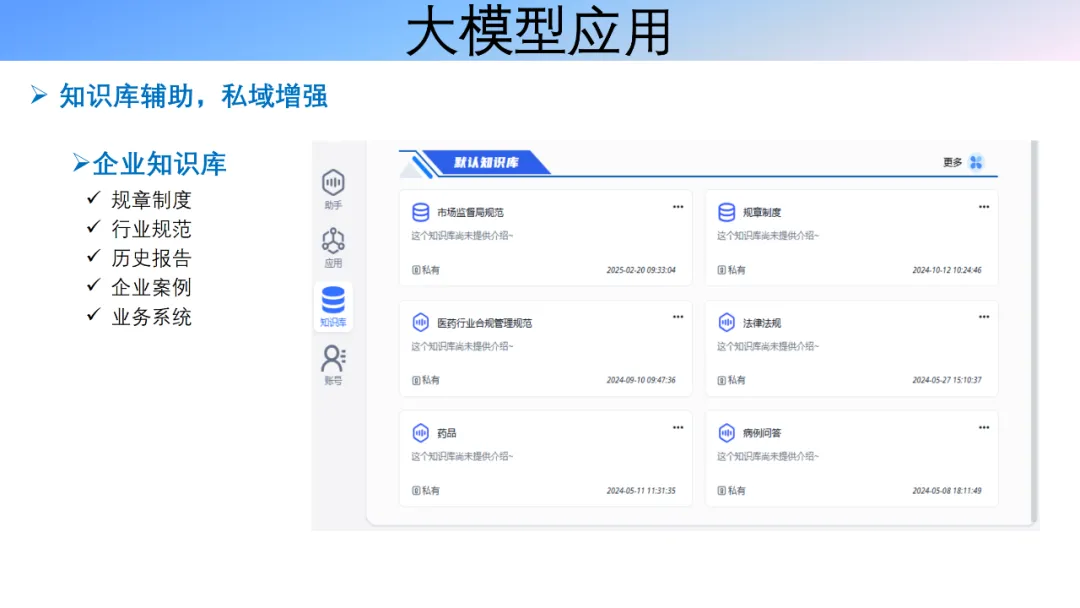Select the 助手 (Assistant) sidebar icon

pos(333,184)
